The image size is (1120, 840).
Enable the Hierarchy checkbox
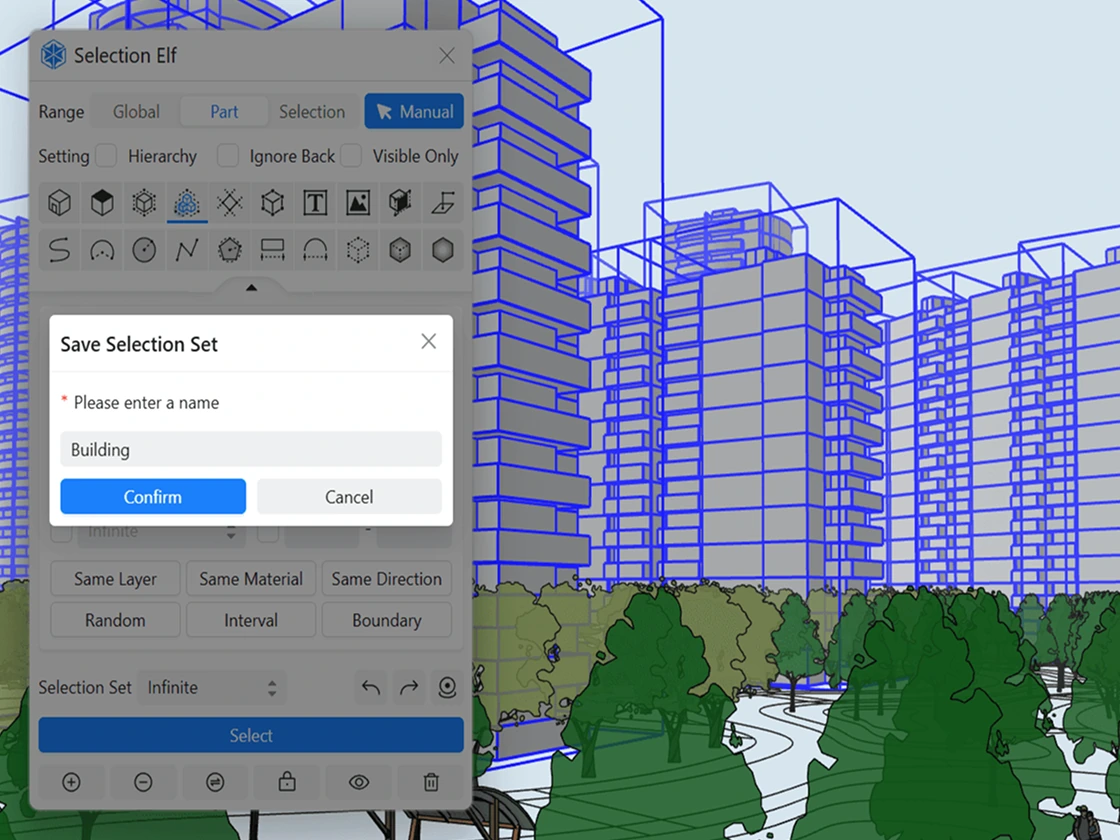(106, 156)
